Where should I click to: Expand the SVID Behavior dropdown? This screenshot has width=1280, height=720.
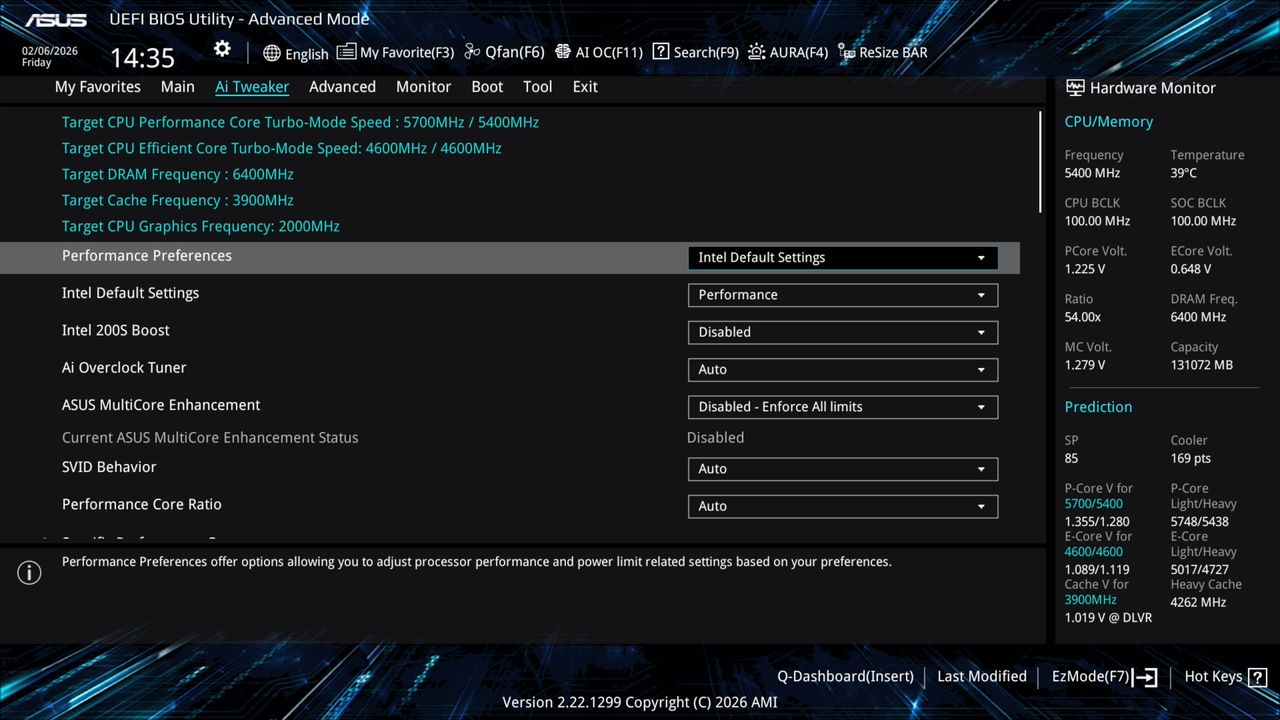[841, 468]
